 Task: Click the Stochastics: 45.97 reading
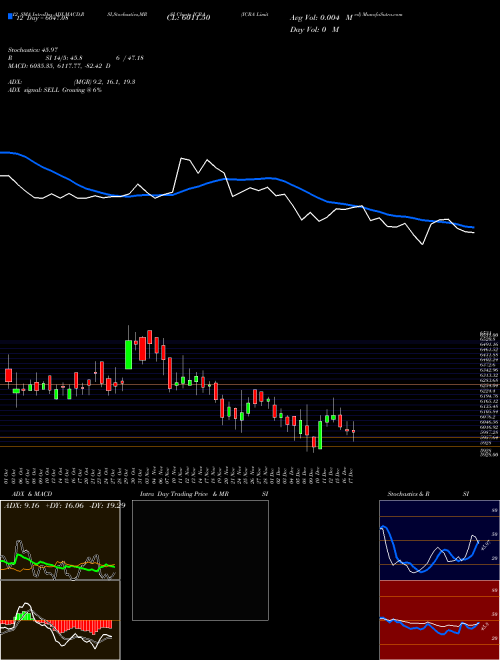pos(32,50)
